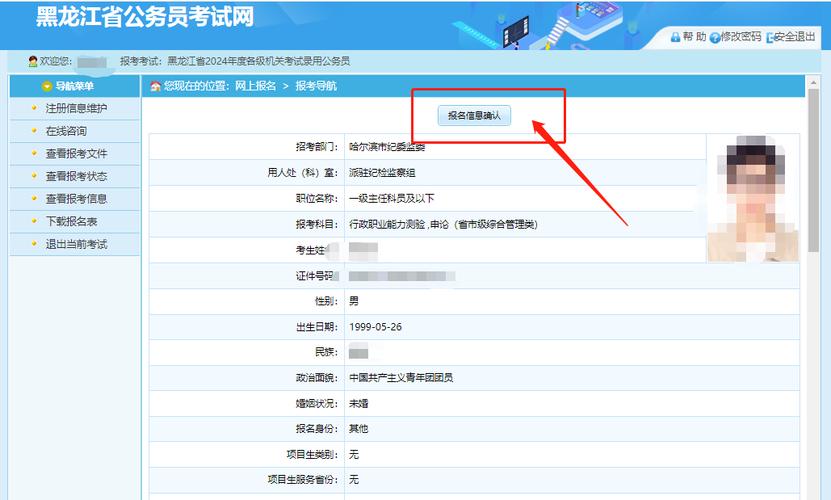Click the exit icon beside 安全退出
The height and width of the screenshot is (500, 831).
[770, 38]
